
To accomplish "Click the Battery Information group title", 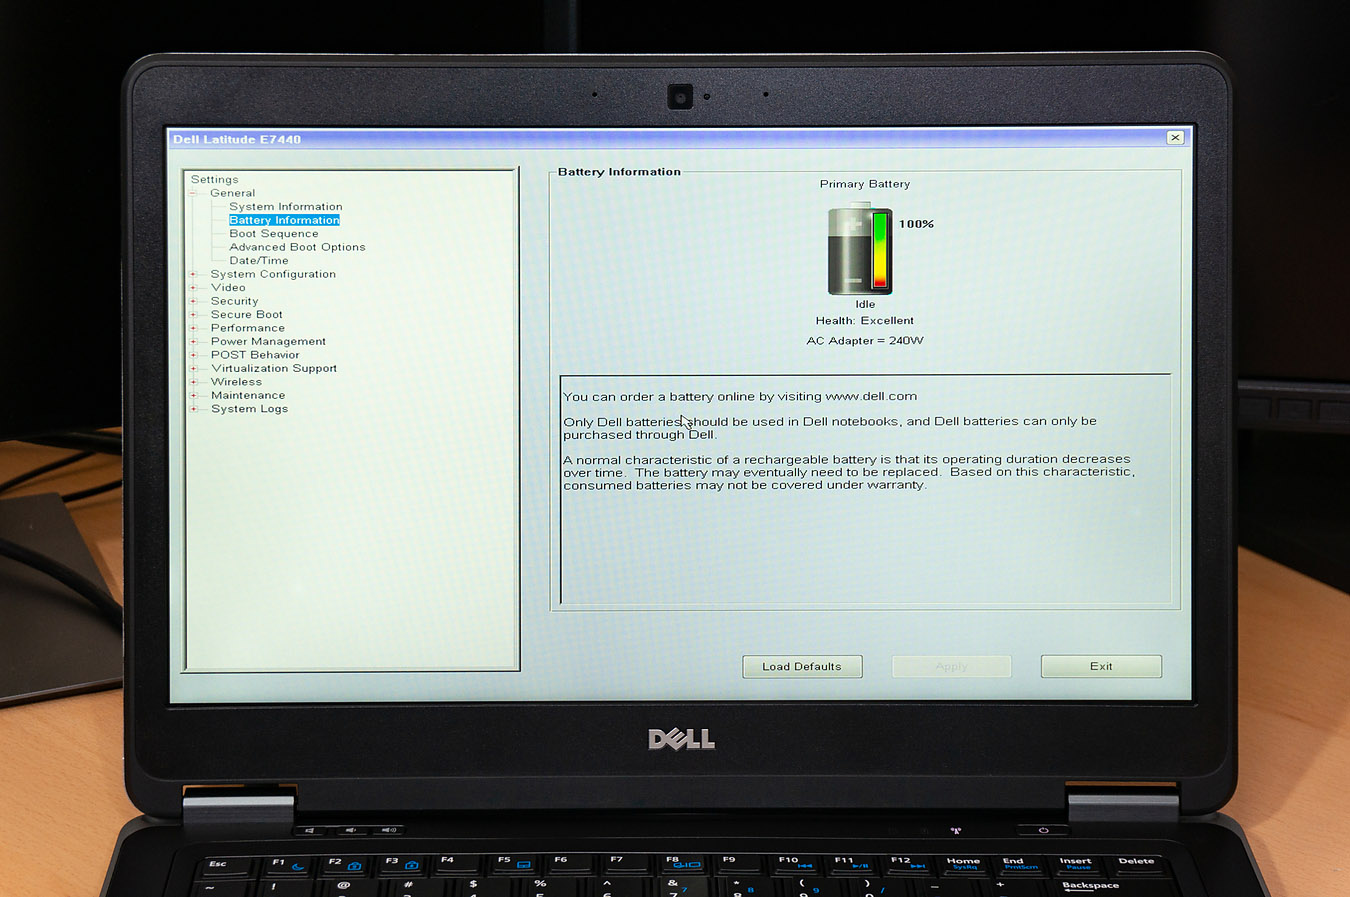I will 619,172.
